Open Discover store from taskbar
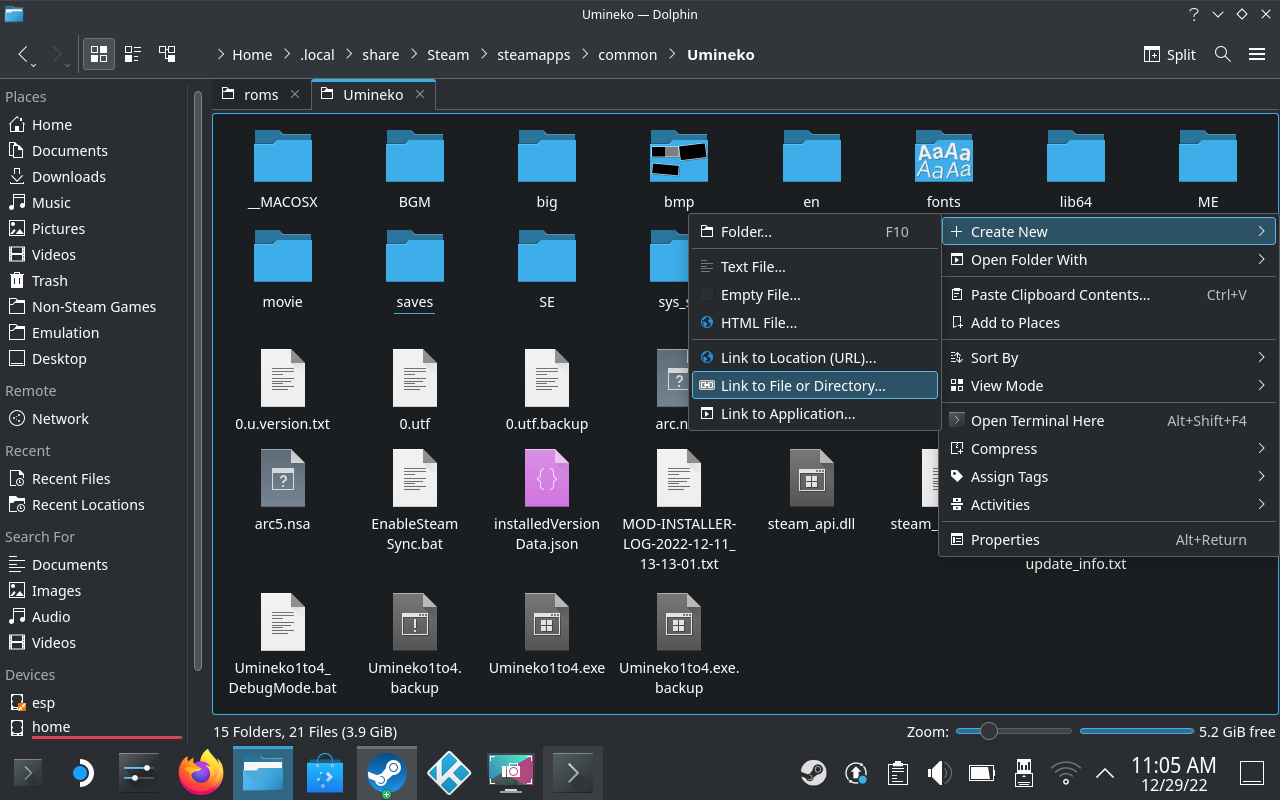 click(x=325, y=773)
